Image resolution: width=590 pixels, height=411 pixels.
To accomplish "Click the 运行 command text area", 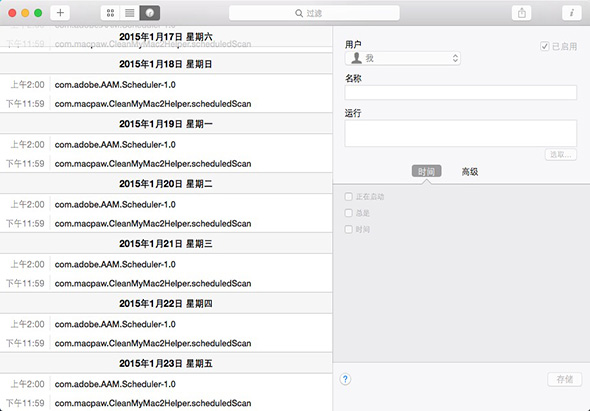I will coord(461,133).
